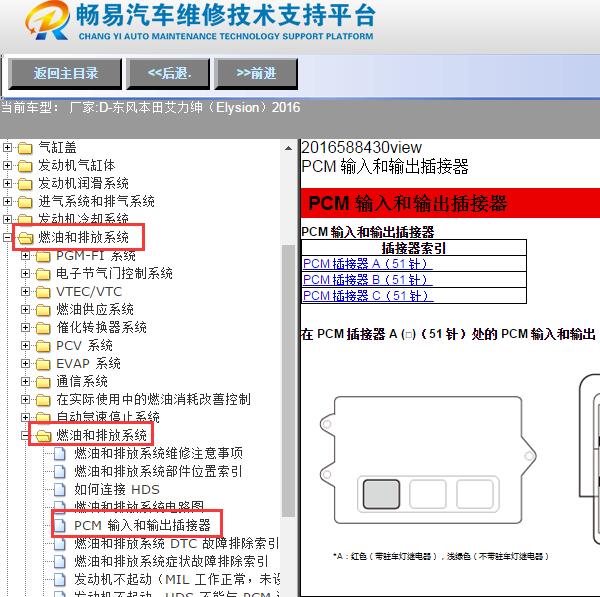Expand the 在实际使用中的燃油消耗改善控制 node
This screenshot has width=600, height=597.
pyautogui.click(x=25, y=399)
